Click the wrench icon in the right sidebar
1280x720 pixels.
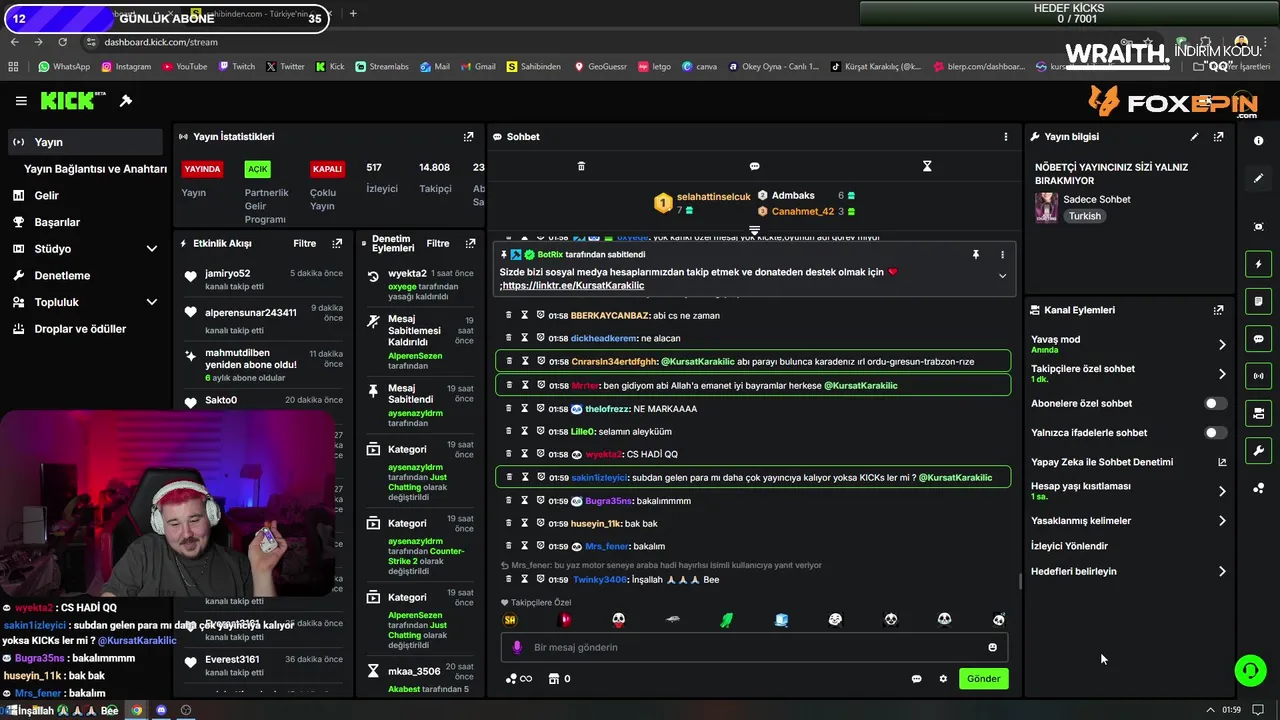pos(1259,450)
